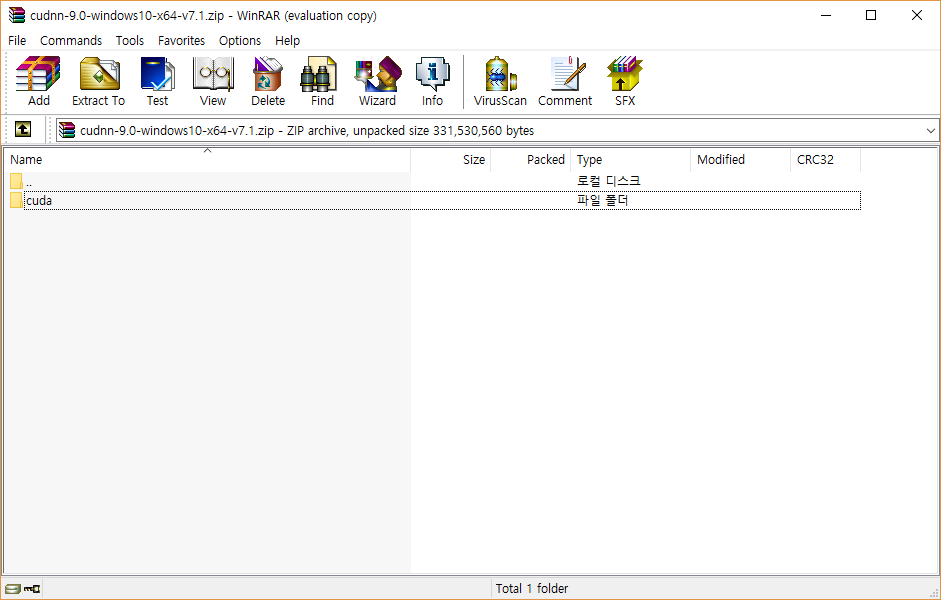Click the Add archive toolbar icon
Image resolution: width=941 pixels, height=600 pixels.
38,81
